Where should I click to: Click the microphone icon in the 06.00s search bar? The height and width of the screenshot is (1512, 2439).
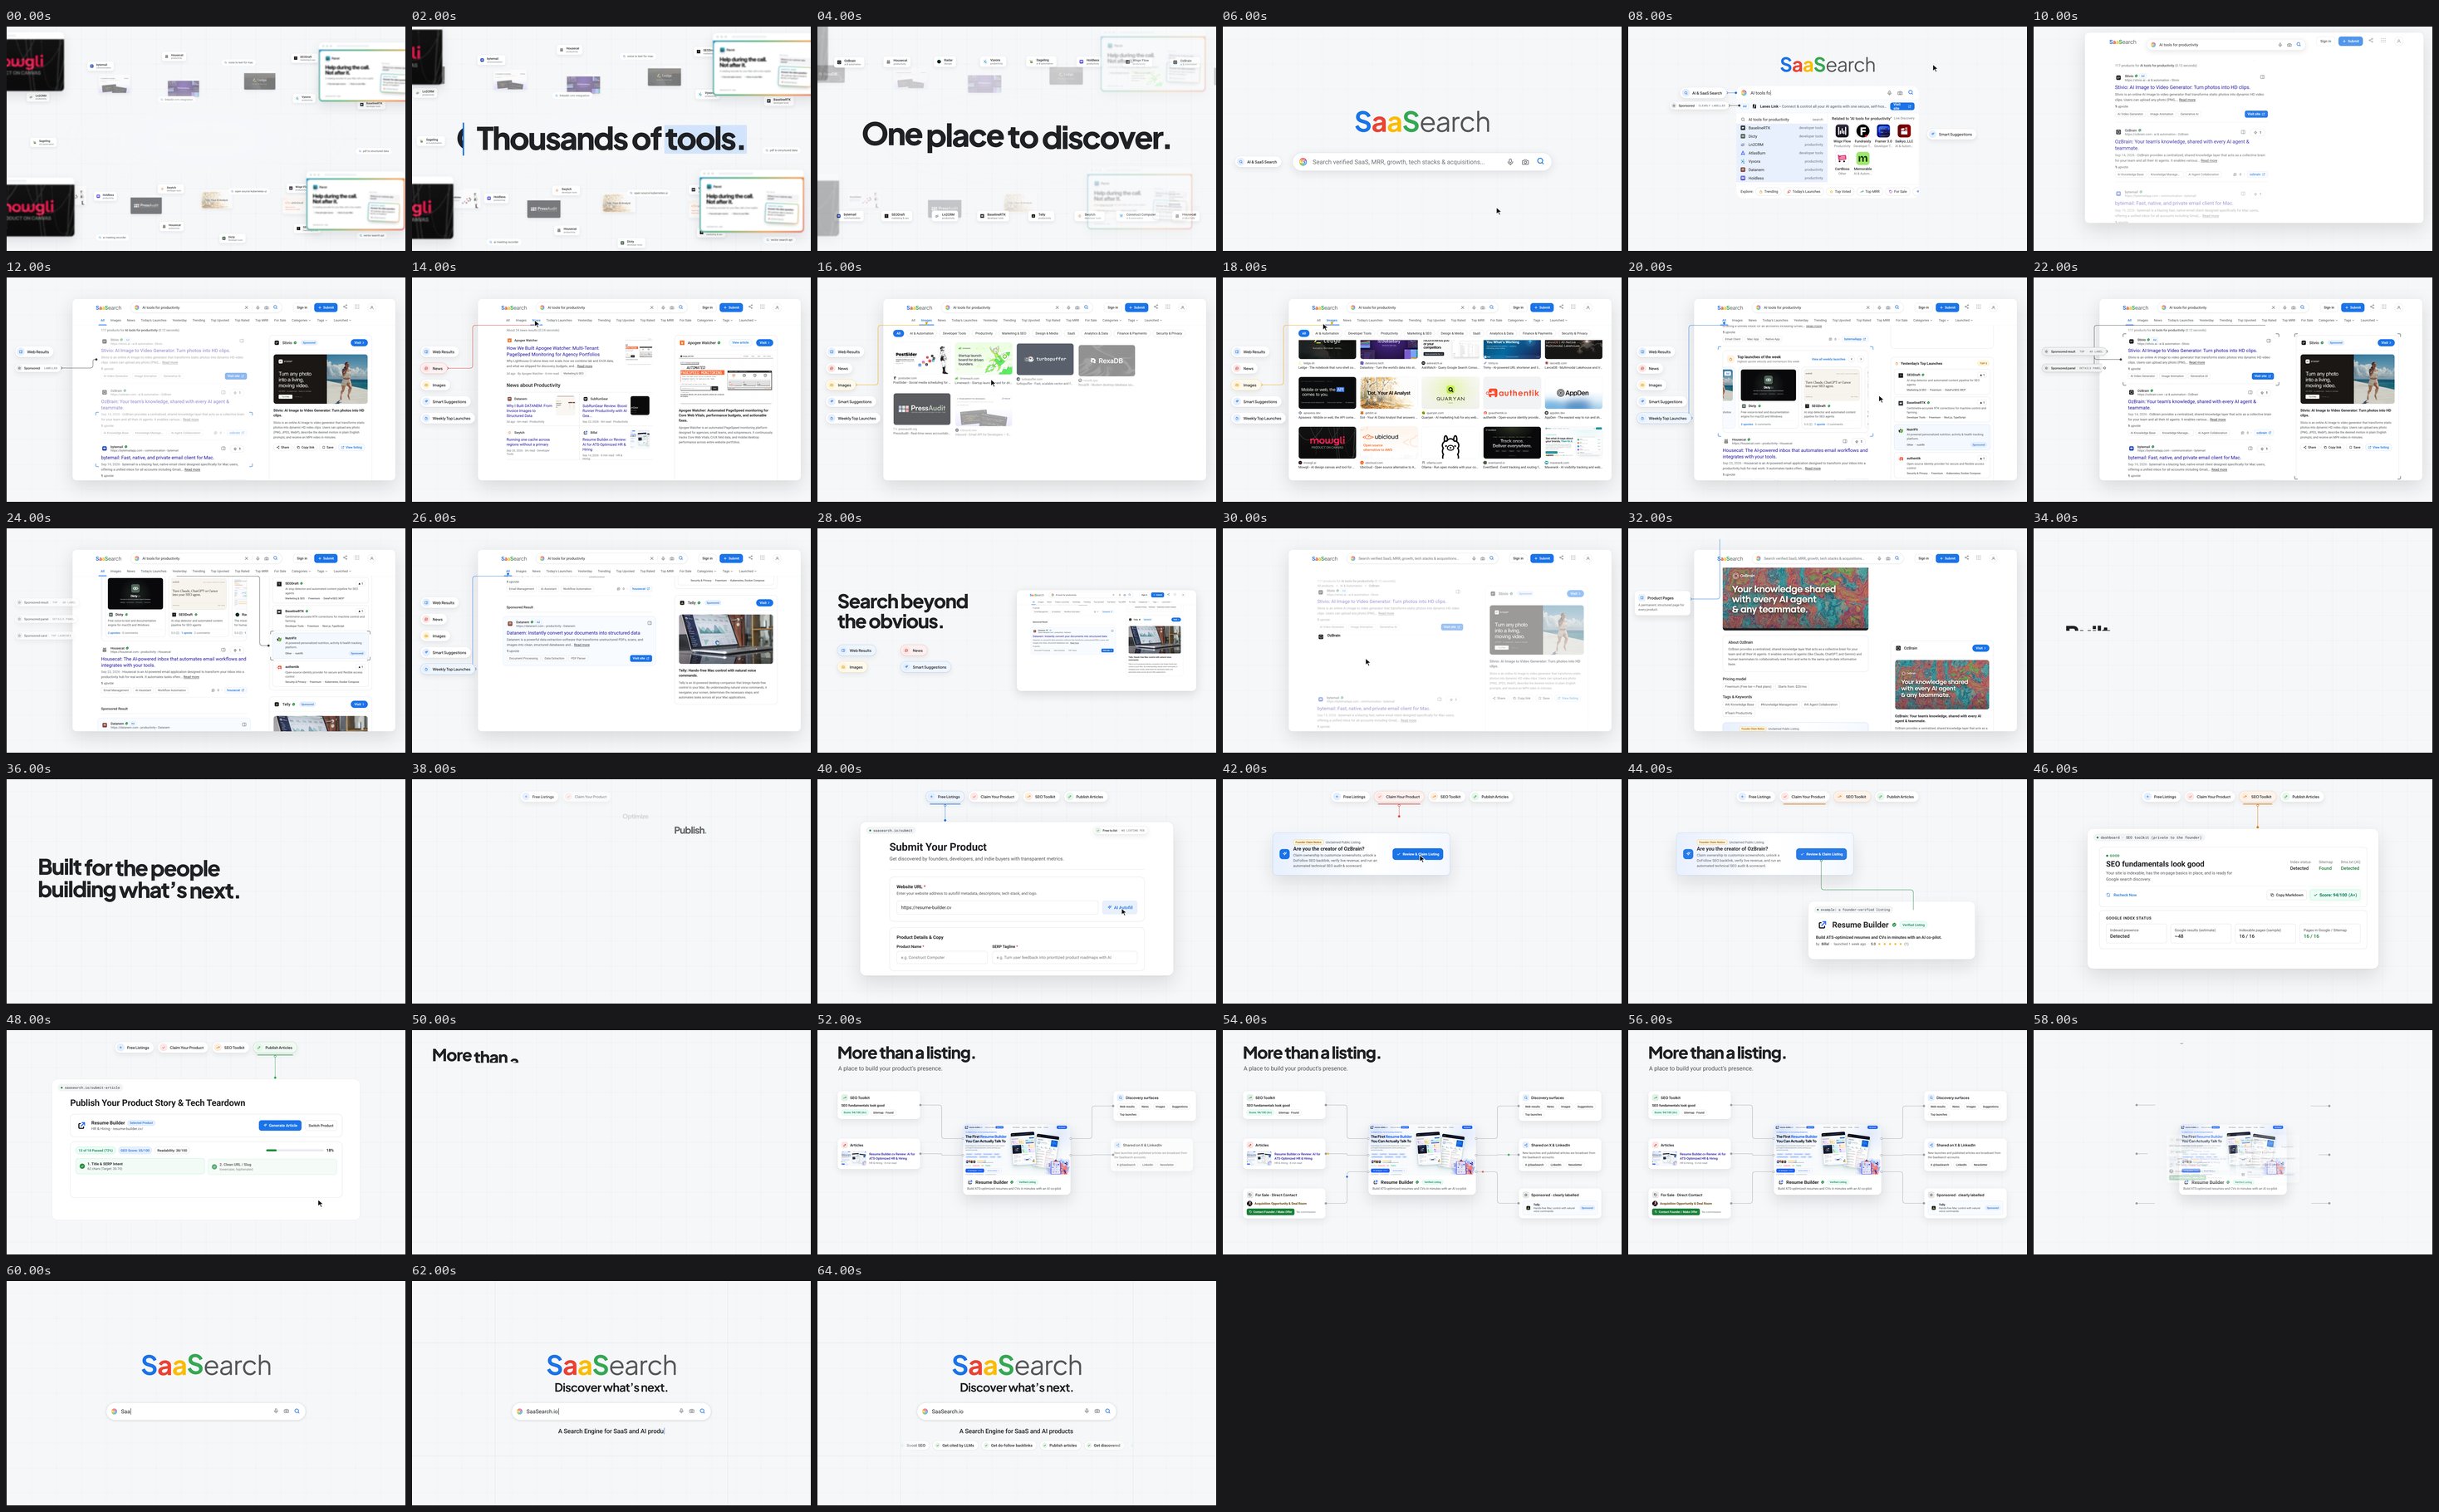click(x=1510, y=162)
